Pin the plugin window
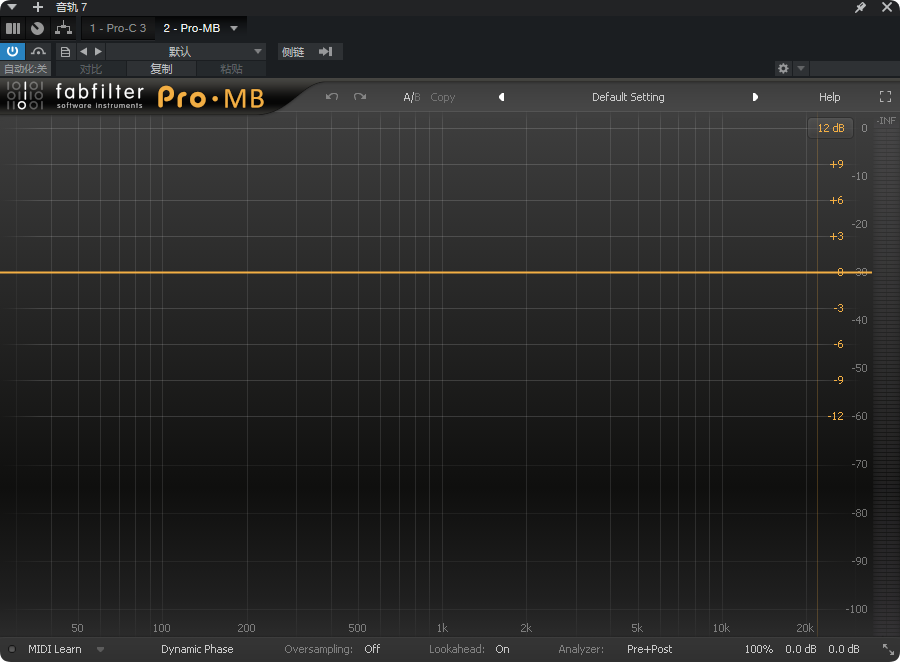The image size is (900, 662). pyautogui.click(x=860, y=7)
